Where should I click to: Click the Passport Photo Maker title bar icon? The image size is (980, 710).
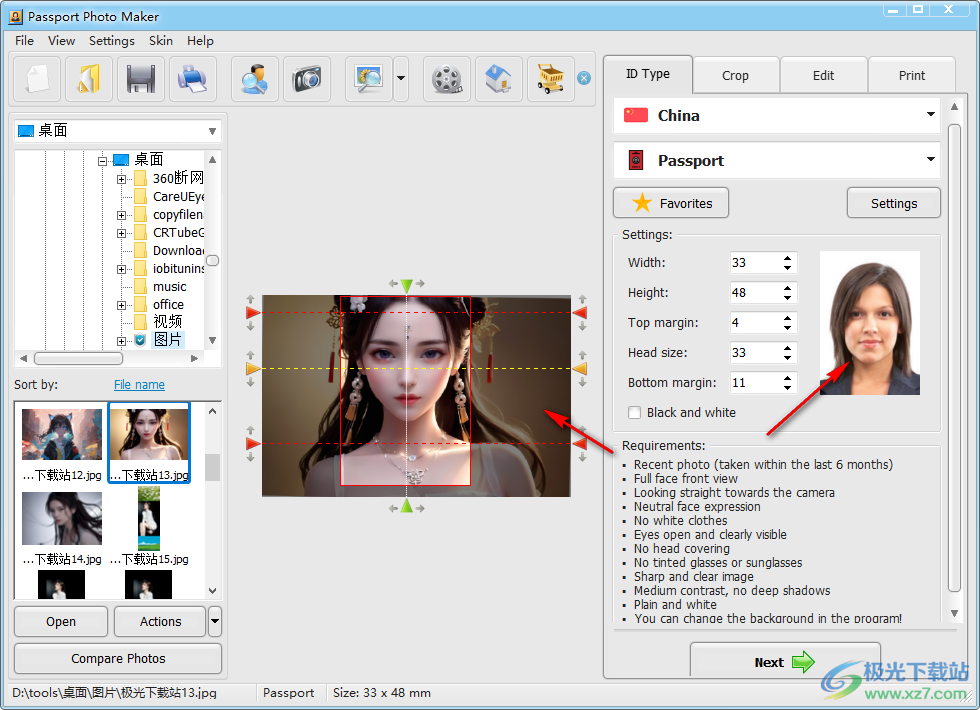point(16,16)
